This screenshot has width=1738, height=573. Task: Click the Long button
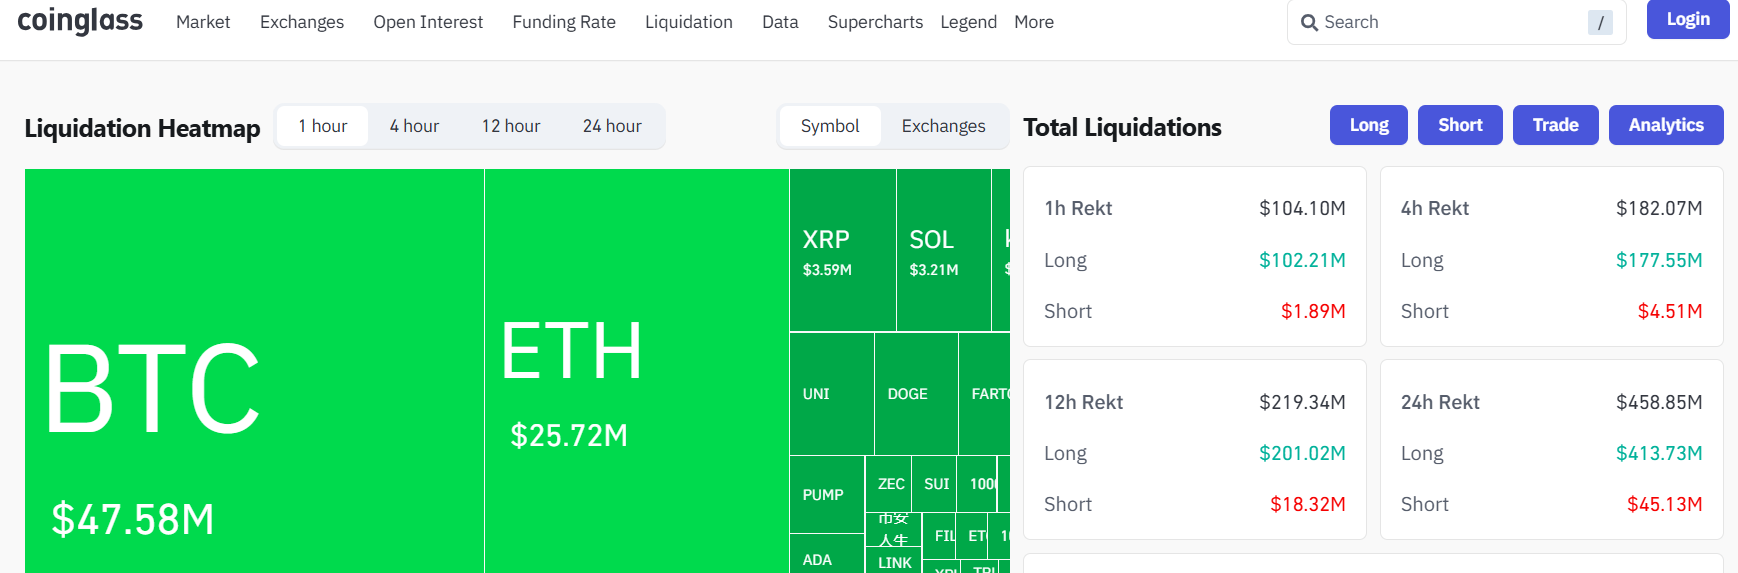[1369, 125]
